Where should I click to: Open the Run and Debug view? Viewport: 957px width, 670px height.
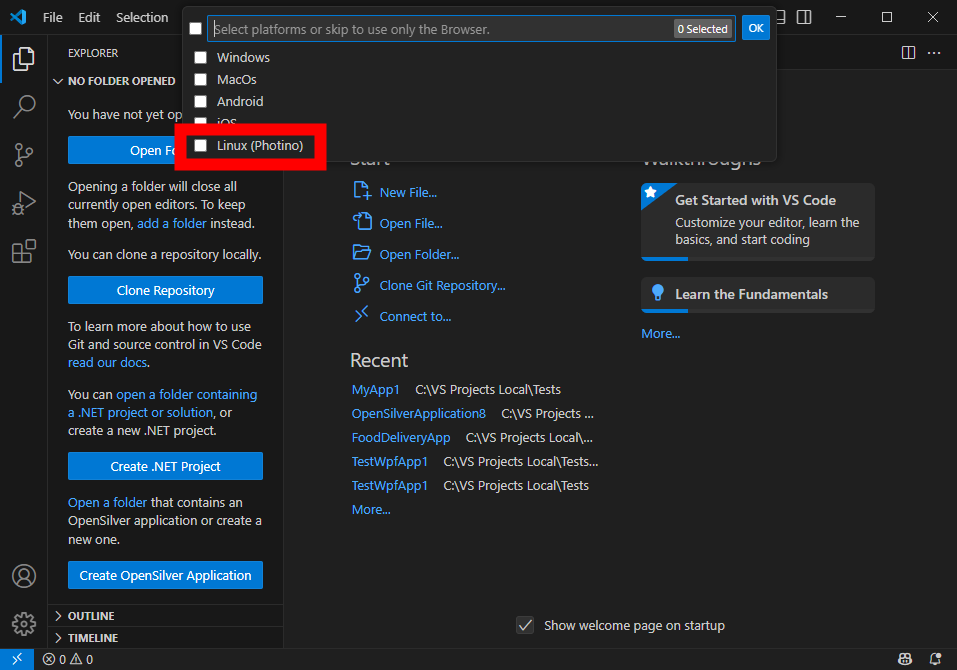click(24, 203)
